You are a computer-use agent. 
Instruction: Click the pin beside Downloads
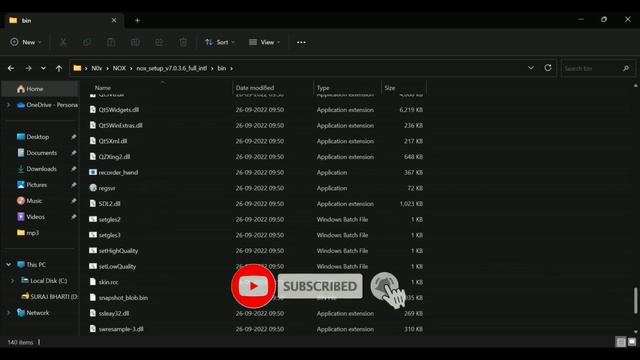(x=73, y=169)
